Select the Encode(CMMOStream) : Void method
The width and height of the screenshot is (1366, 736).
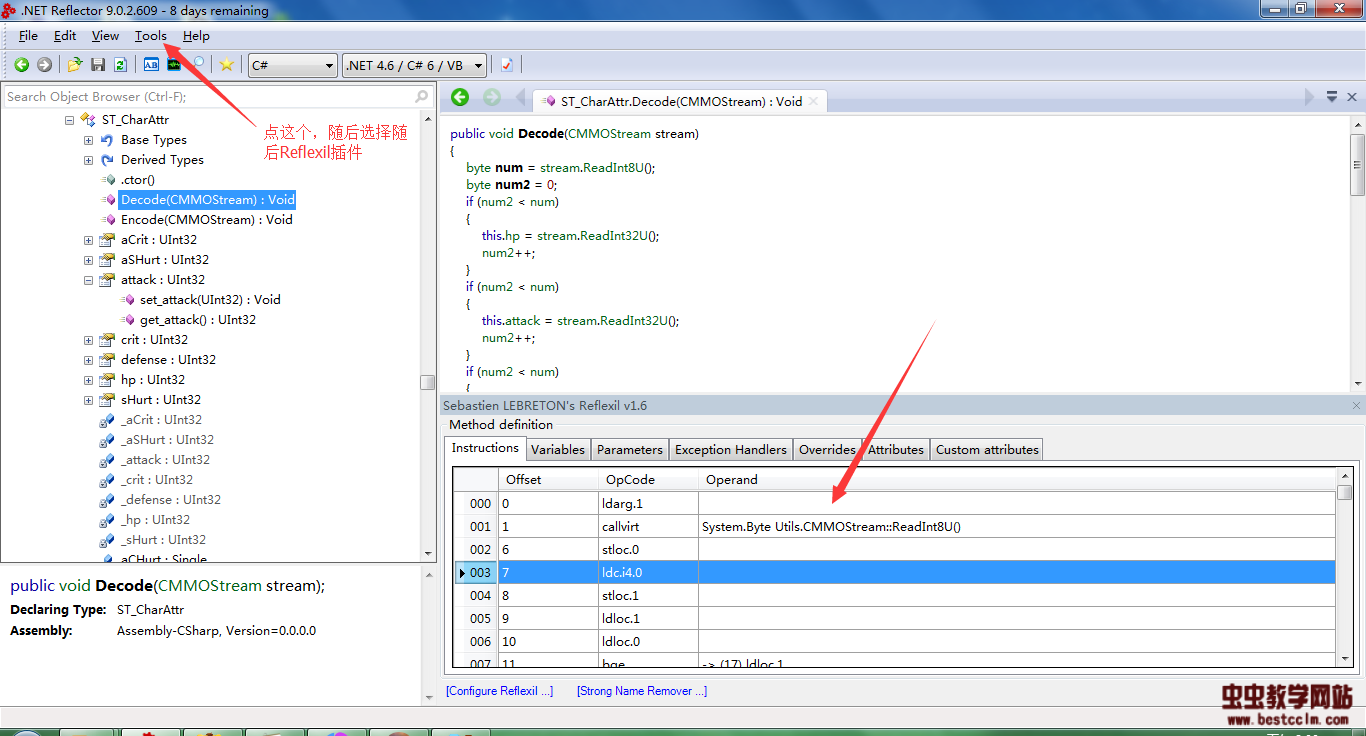(206, 220)
